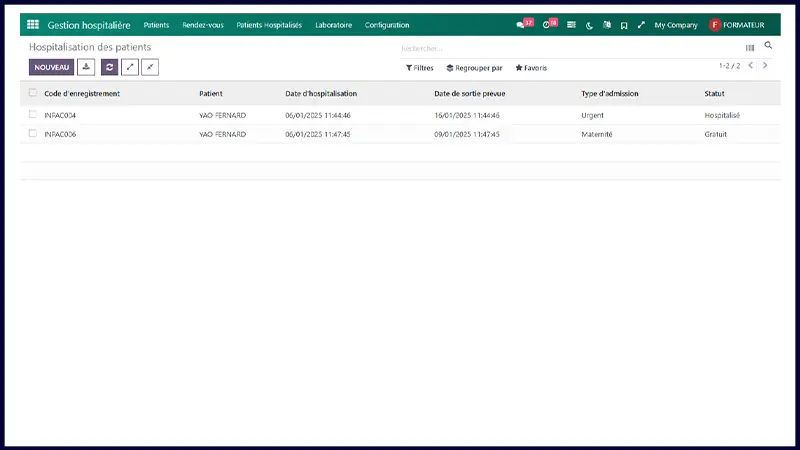Sort by Code d'enregistrement column
The image size is (800, 450).
tap(82, 93)
